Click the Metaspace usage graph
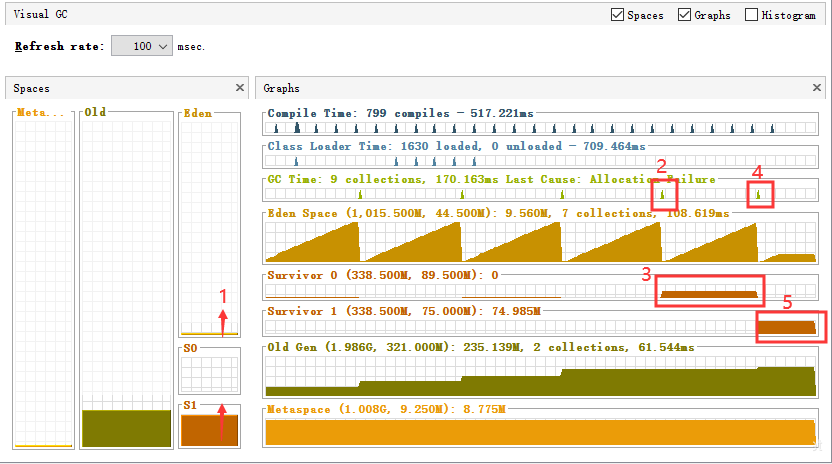832x464 pixels. pyautogui.click(x=540, y=432)
